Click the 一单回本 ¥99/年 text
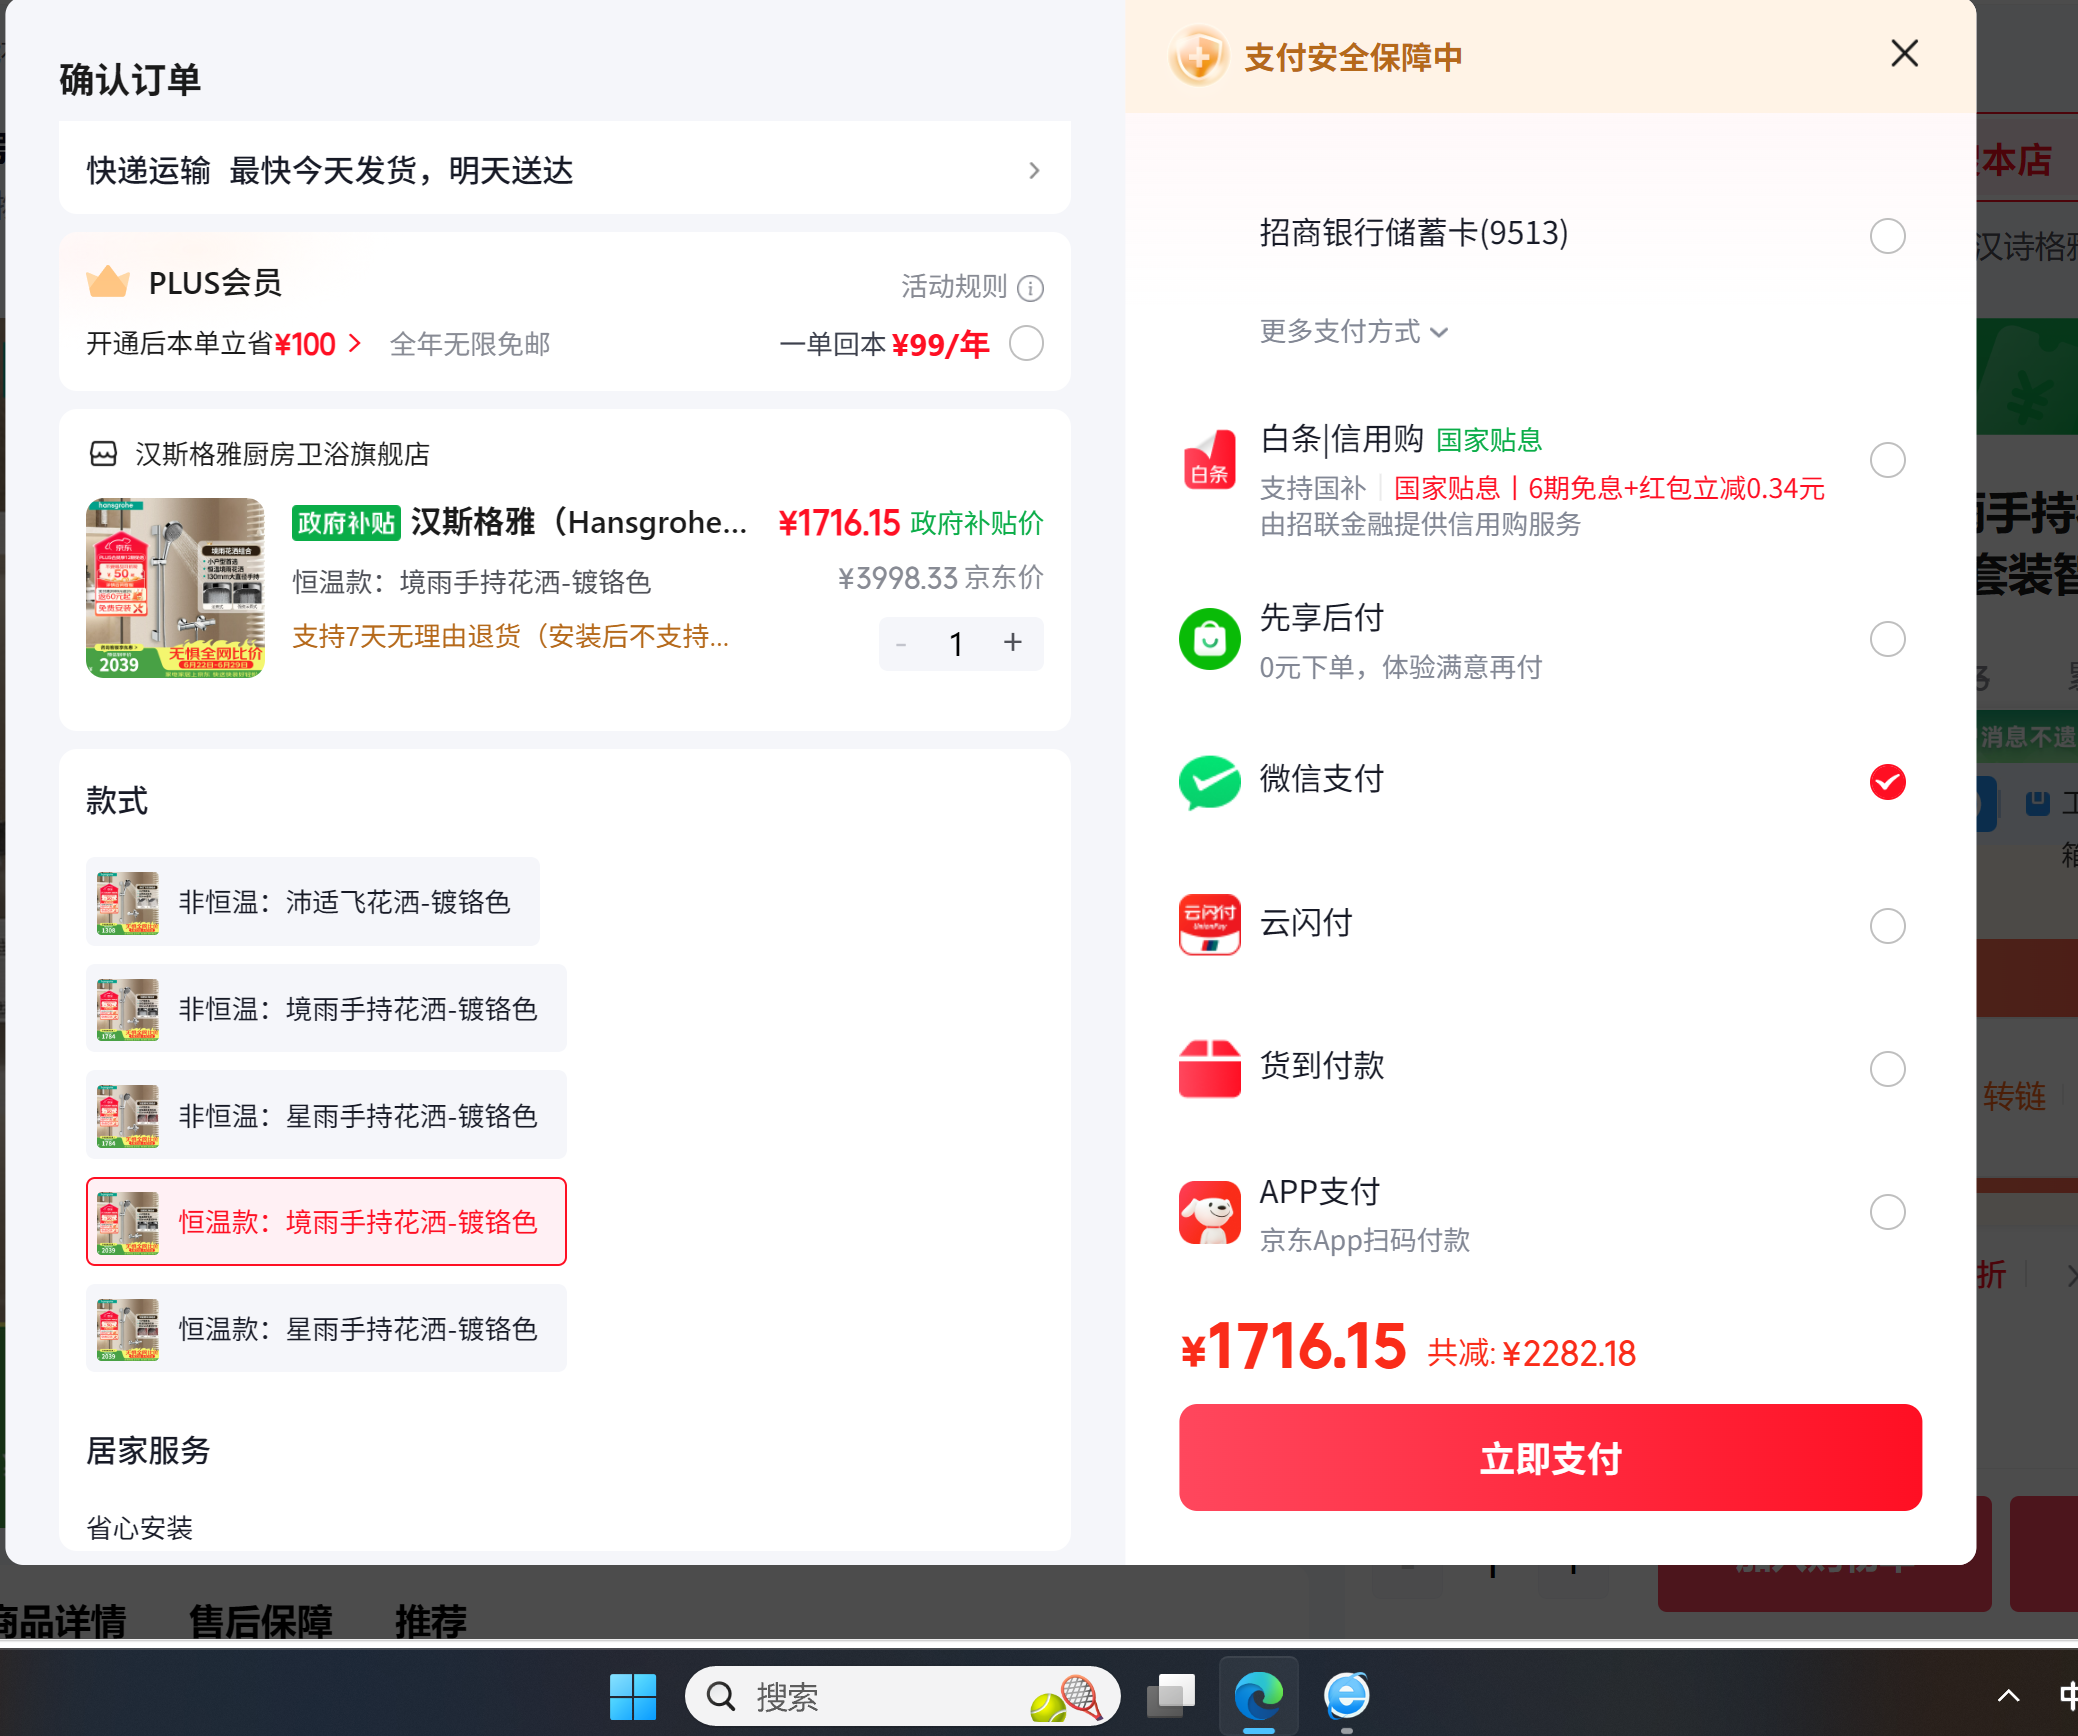This screenshot has height=1736, width=2078. [x=884, y=344]
